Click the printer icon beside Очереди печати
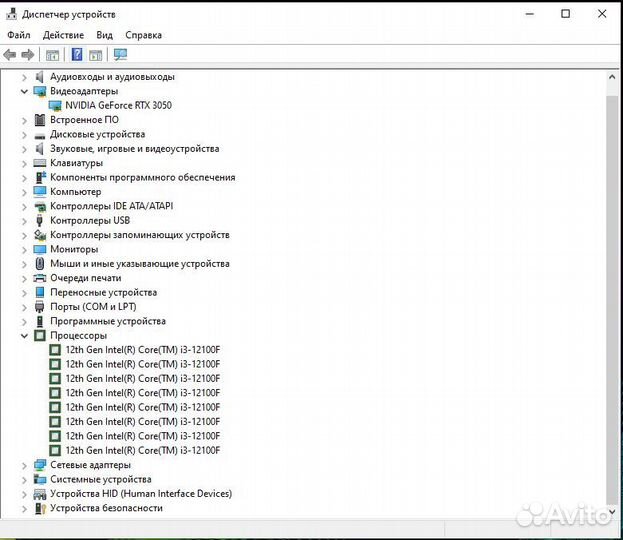This screenshot has width=623, height=540. (x=40, y=278)
